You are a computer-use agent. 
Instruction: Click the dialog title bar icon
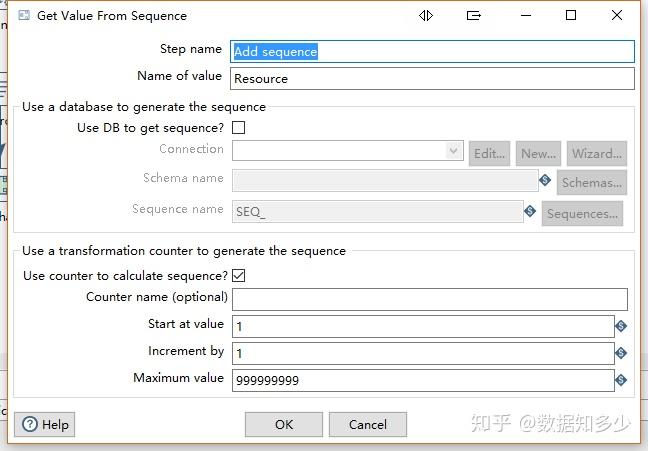click(x=22, y=16)
